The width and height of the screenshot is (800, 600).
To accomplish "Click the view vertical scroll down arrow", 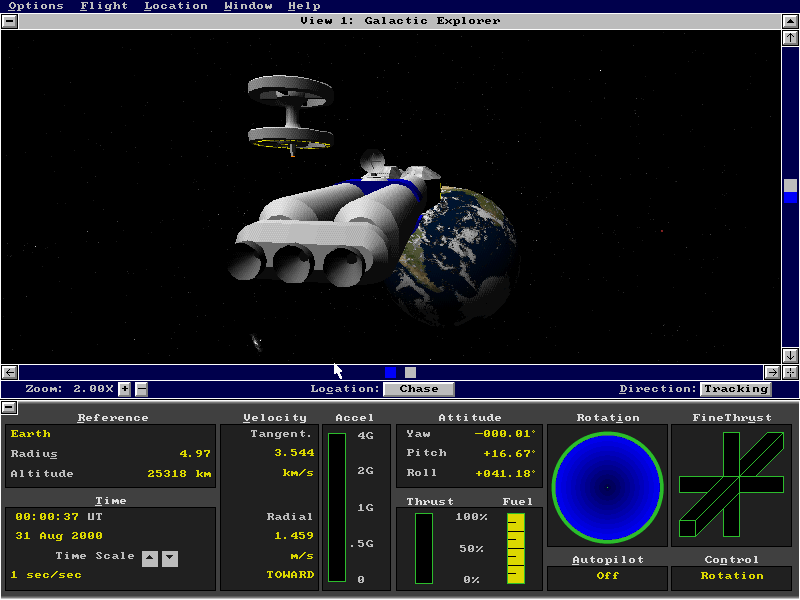I will [x=790, y=355].
